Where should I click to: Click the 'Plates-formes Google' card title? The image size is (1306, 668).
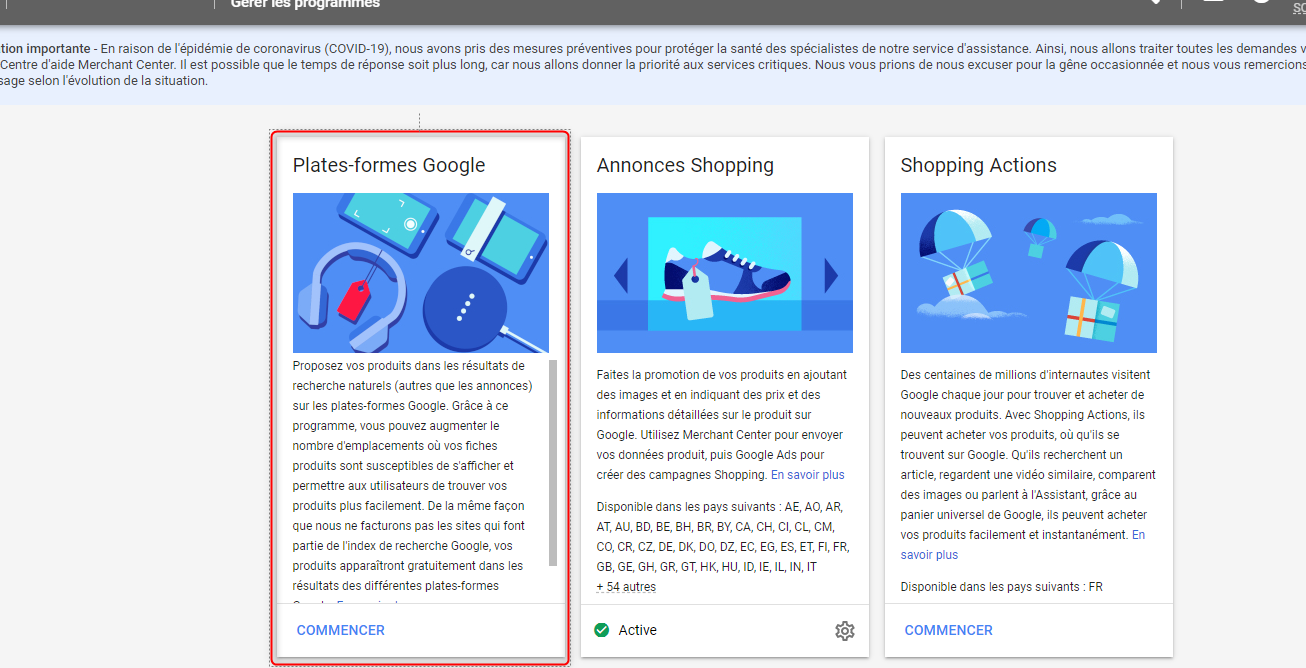(x=389, y=166)
